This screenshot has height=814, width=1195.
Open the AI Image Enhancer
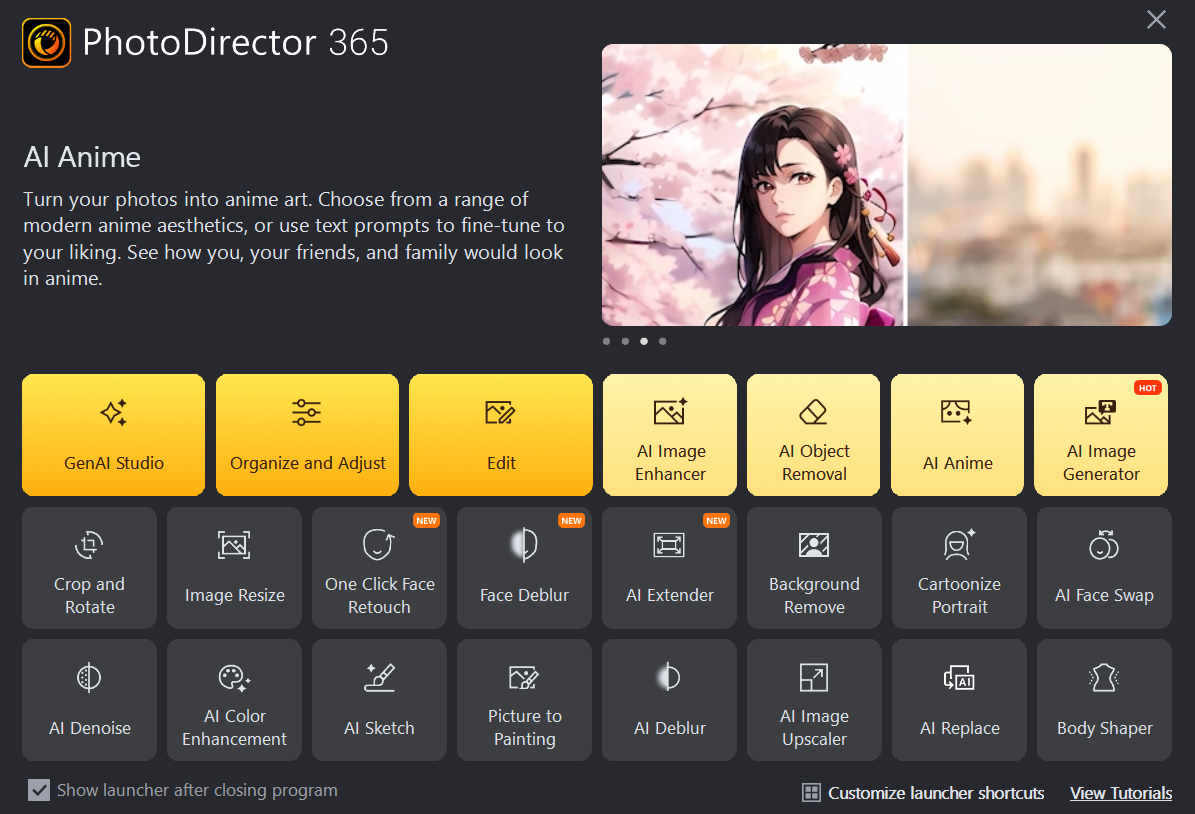[669, 435]
